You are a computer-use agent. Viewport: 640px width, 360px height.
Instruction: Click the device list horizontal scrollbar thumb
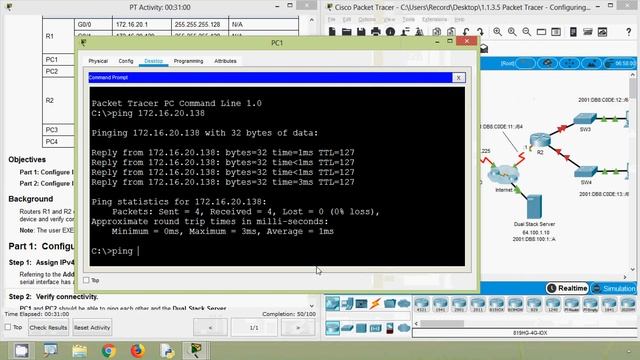442,323
